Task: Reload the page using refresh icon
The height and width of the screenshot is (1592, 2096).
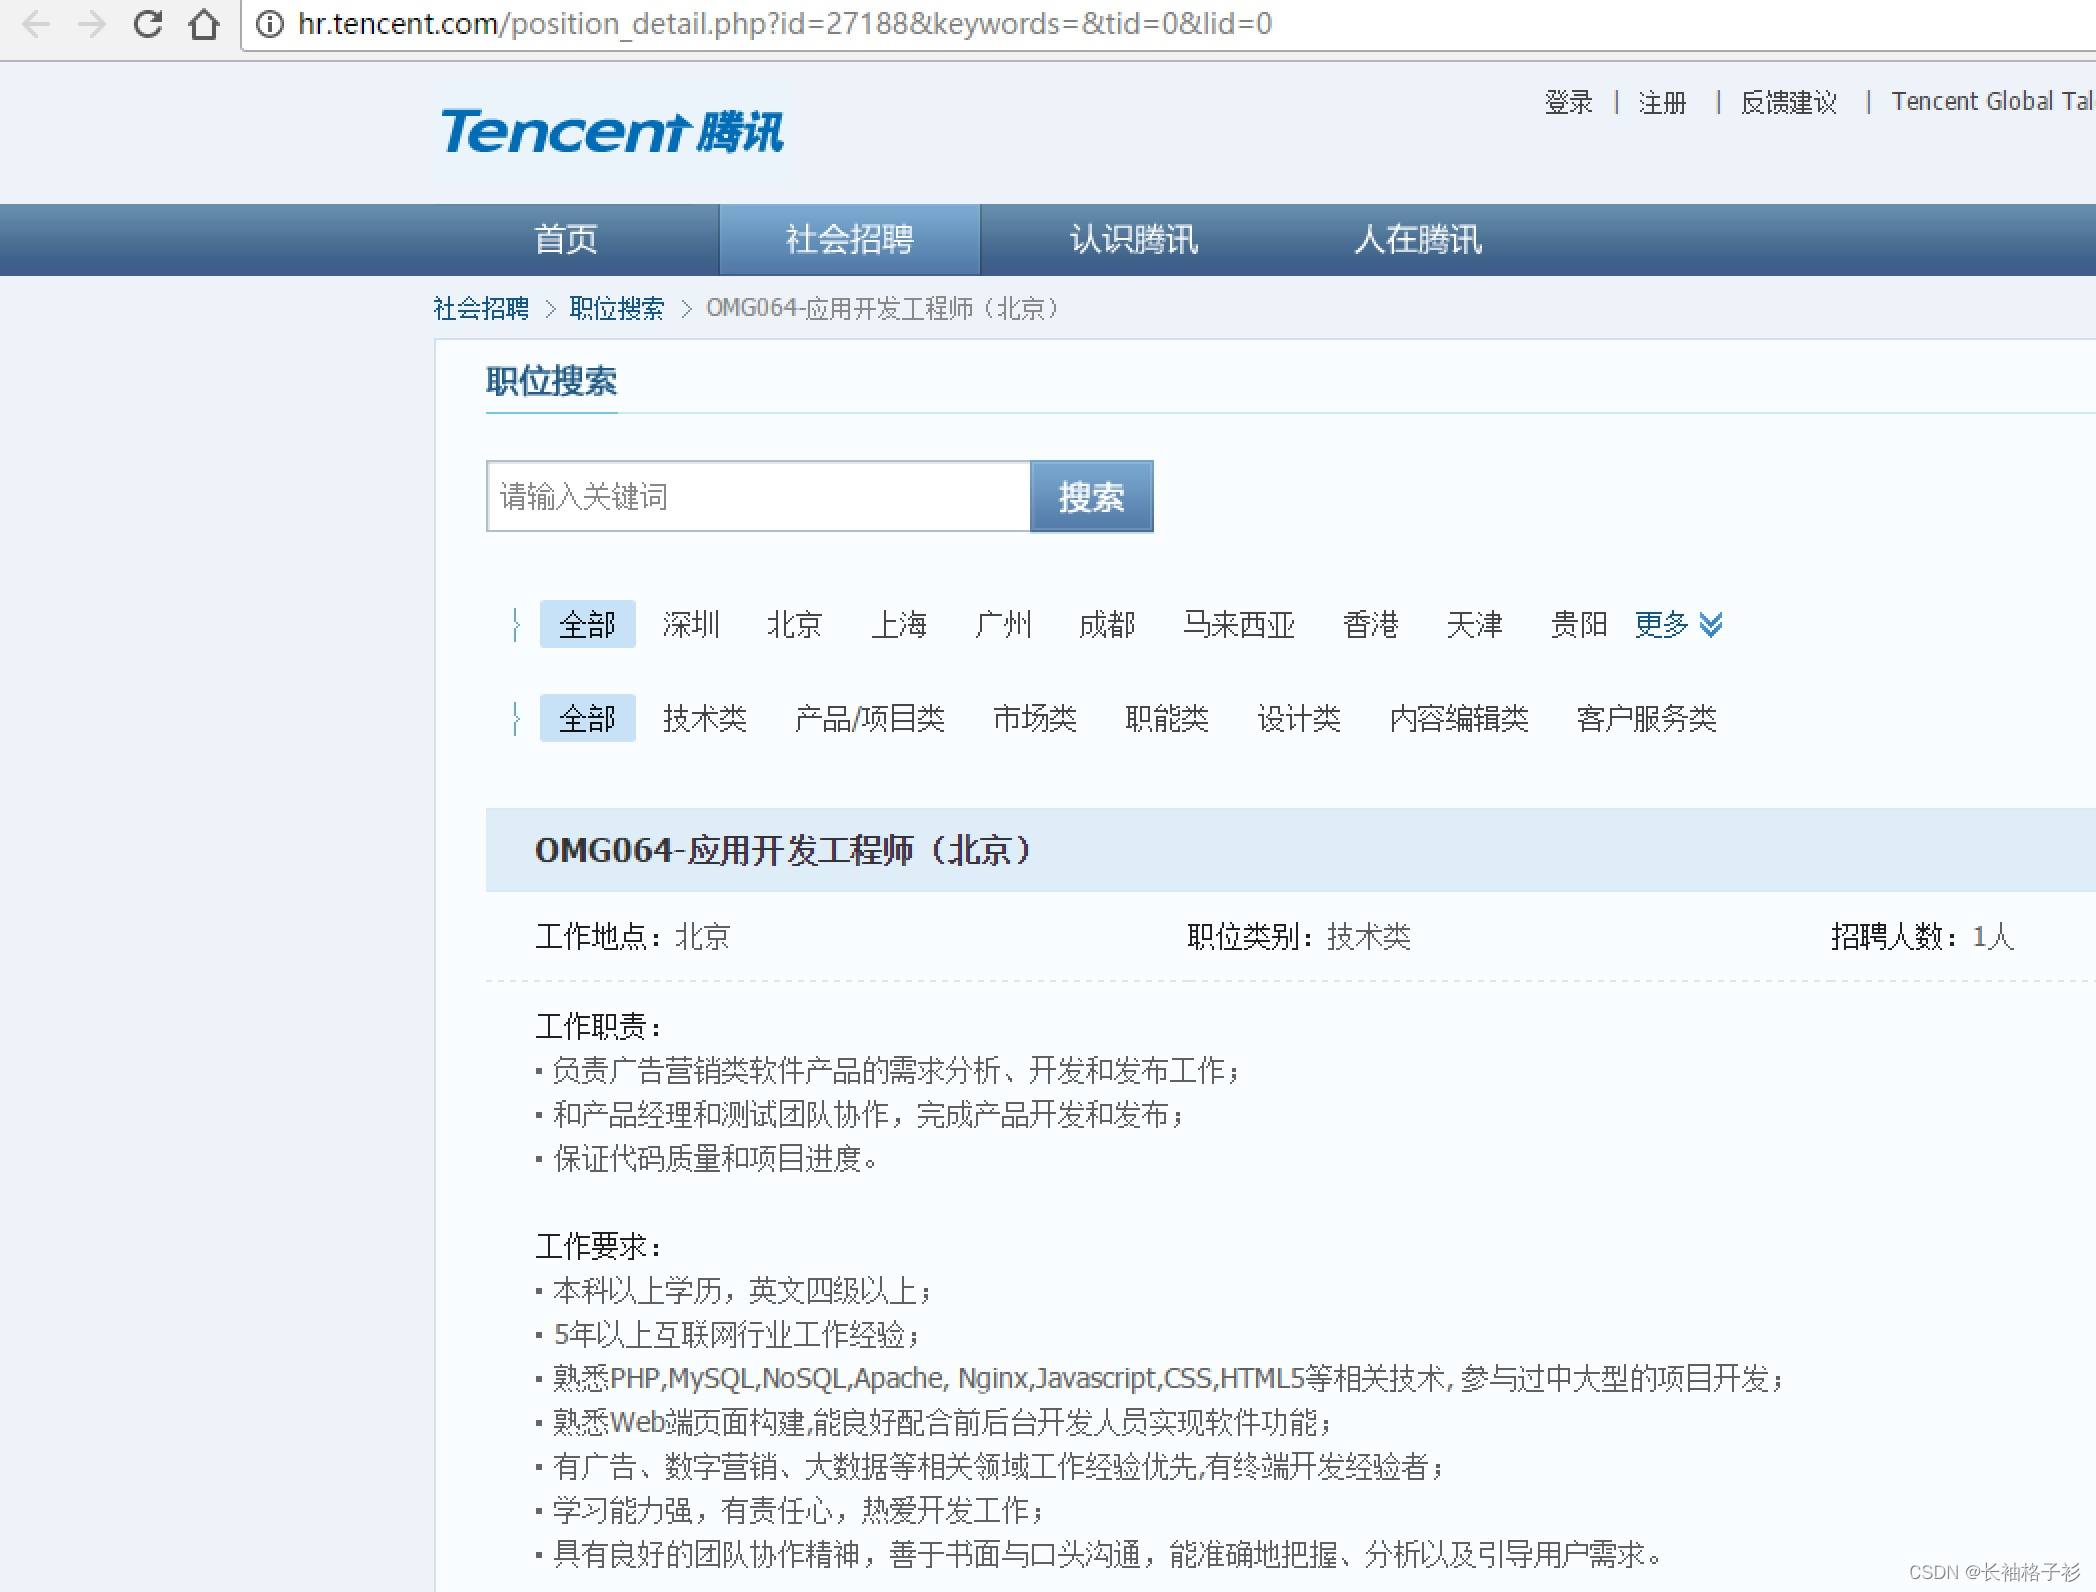Action: (148, 25)
